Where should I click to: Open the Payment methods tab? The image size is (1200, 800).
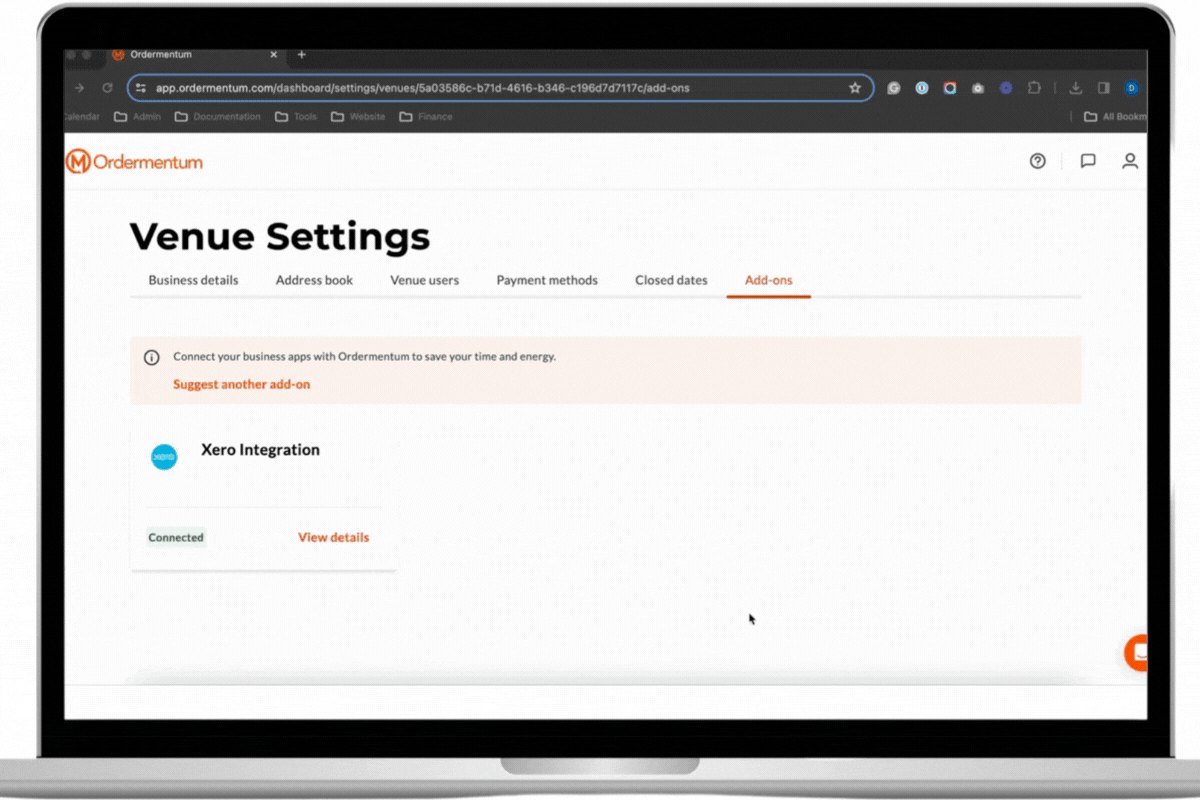[547, 280]
